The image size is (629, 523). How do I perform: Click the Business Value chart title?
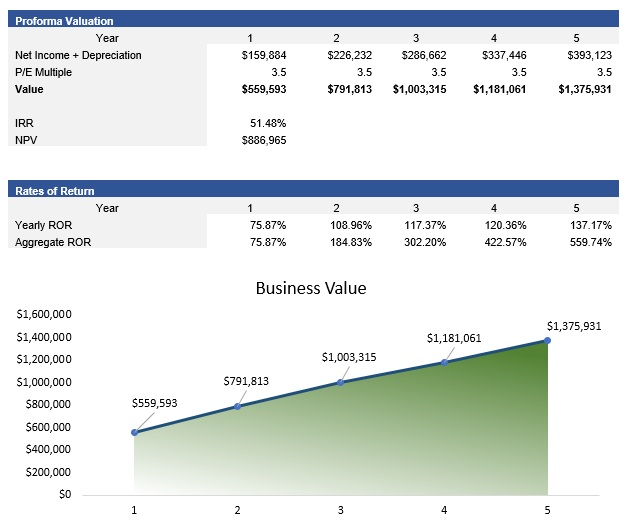(x=311, y=288)
